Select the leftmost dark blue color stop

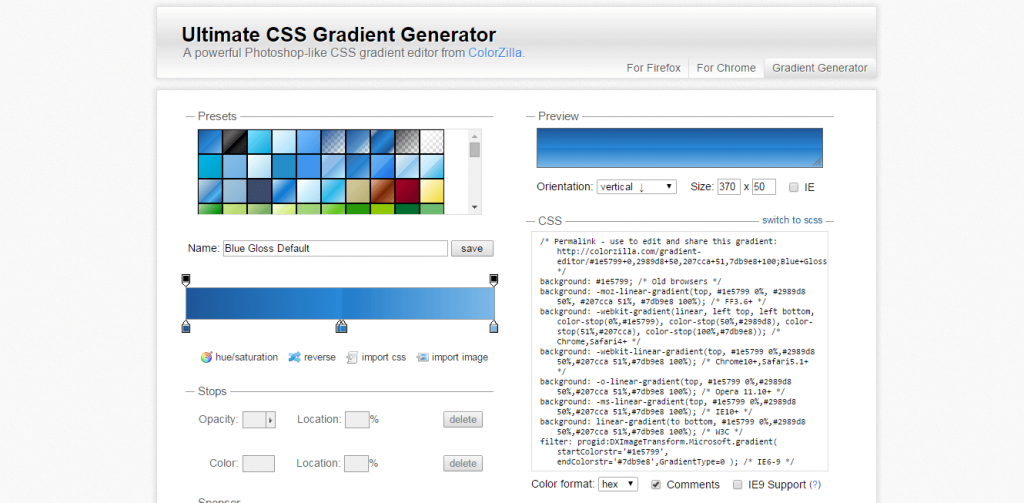click(x=186, y=326)
